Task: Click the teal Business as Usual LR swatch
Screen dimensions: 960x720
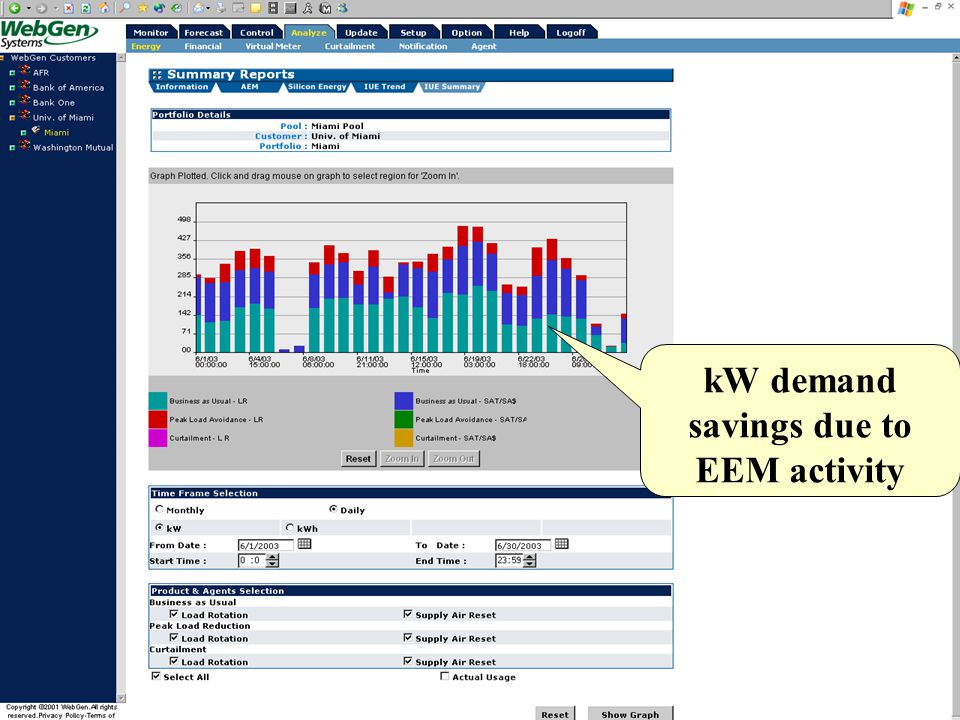Action: (x=158, y=401)
